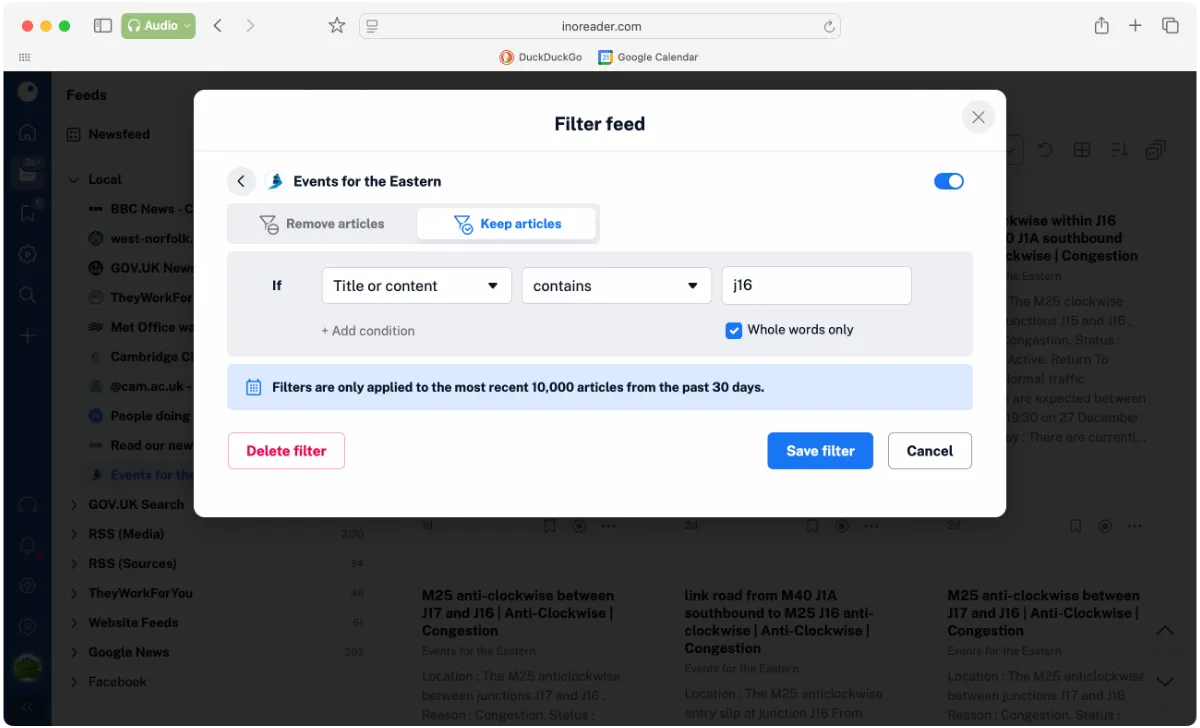
Task: Uncheck Whole words only
Action: click(733, 330)
